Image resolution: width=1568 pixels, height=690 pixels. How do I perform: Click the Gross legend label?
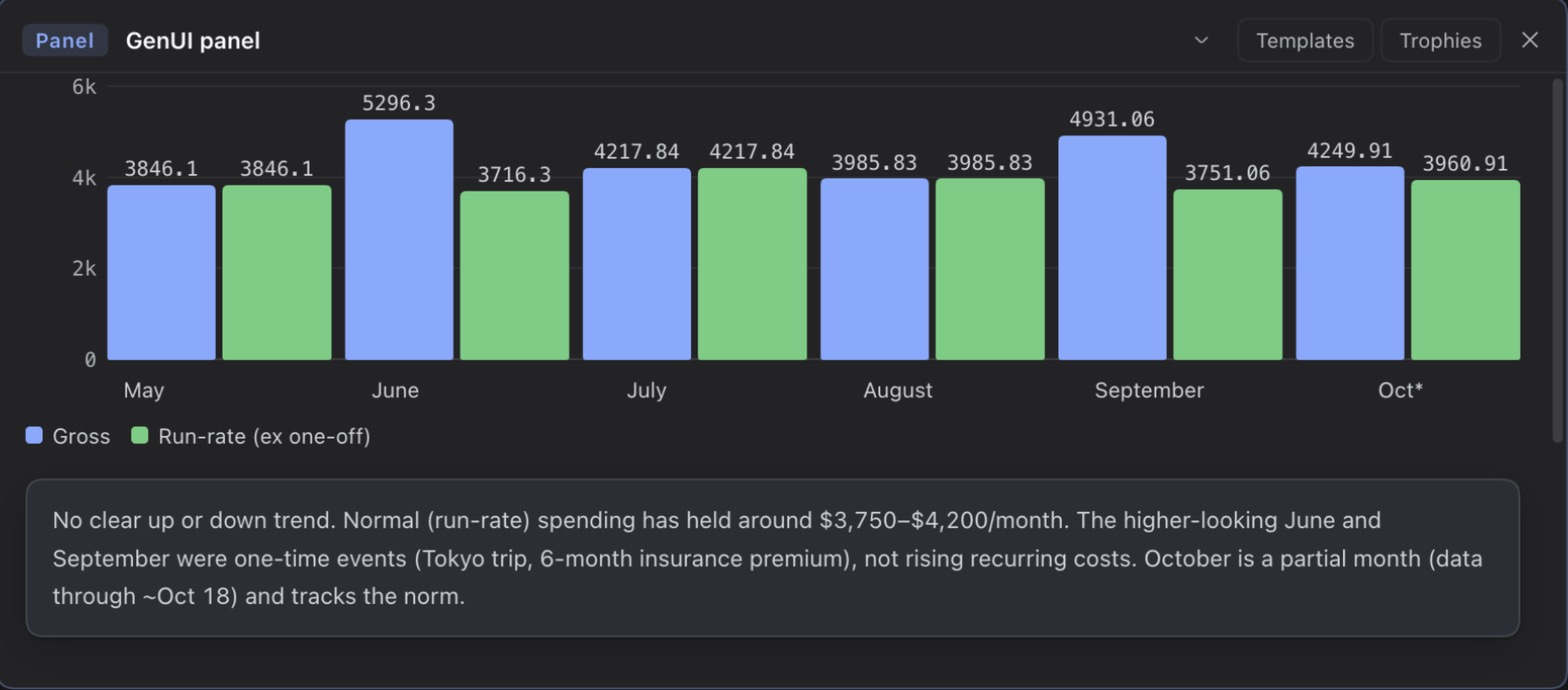pyautogui.click(x=81, y=437)
